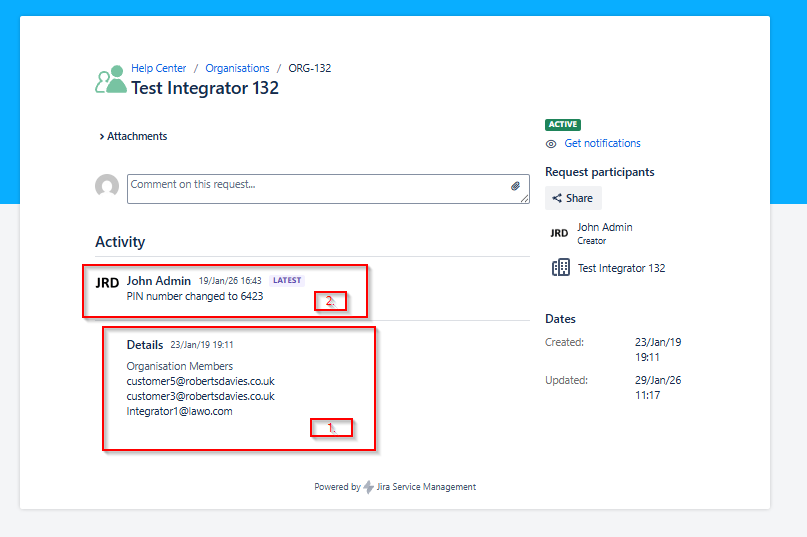Click the Get notifications link

click(x=602, y=144)
